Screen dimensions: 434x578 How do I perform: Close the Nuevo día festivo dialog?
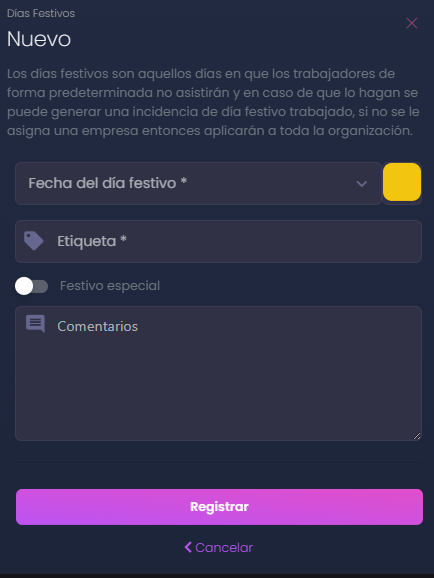(412, 23)
